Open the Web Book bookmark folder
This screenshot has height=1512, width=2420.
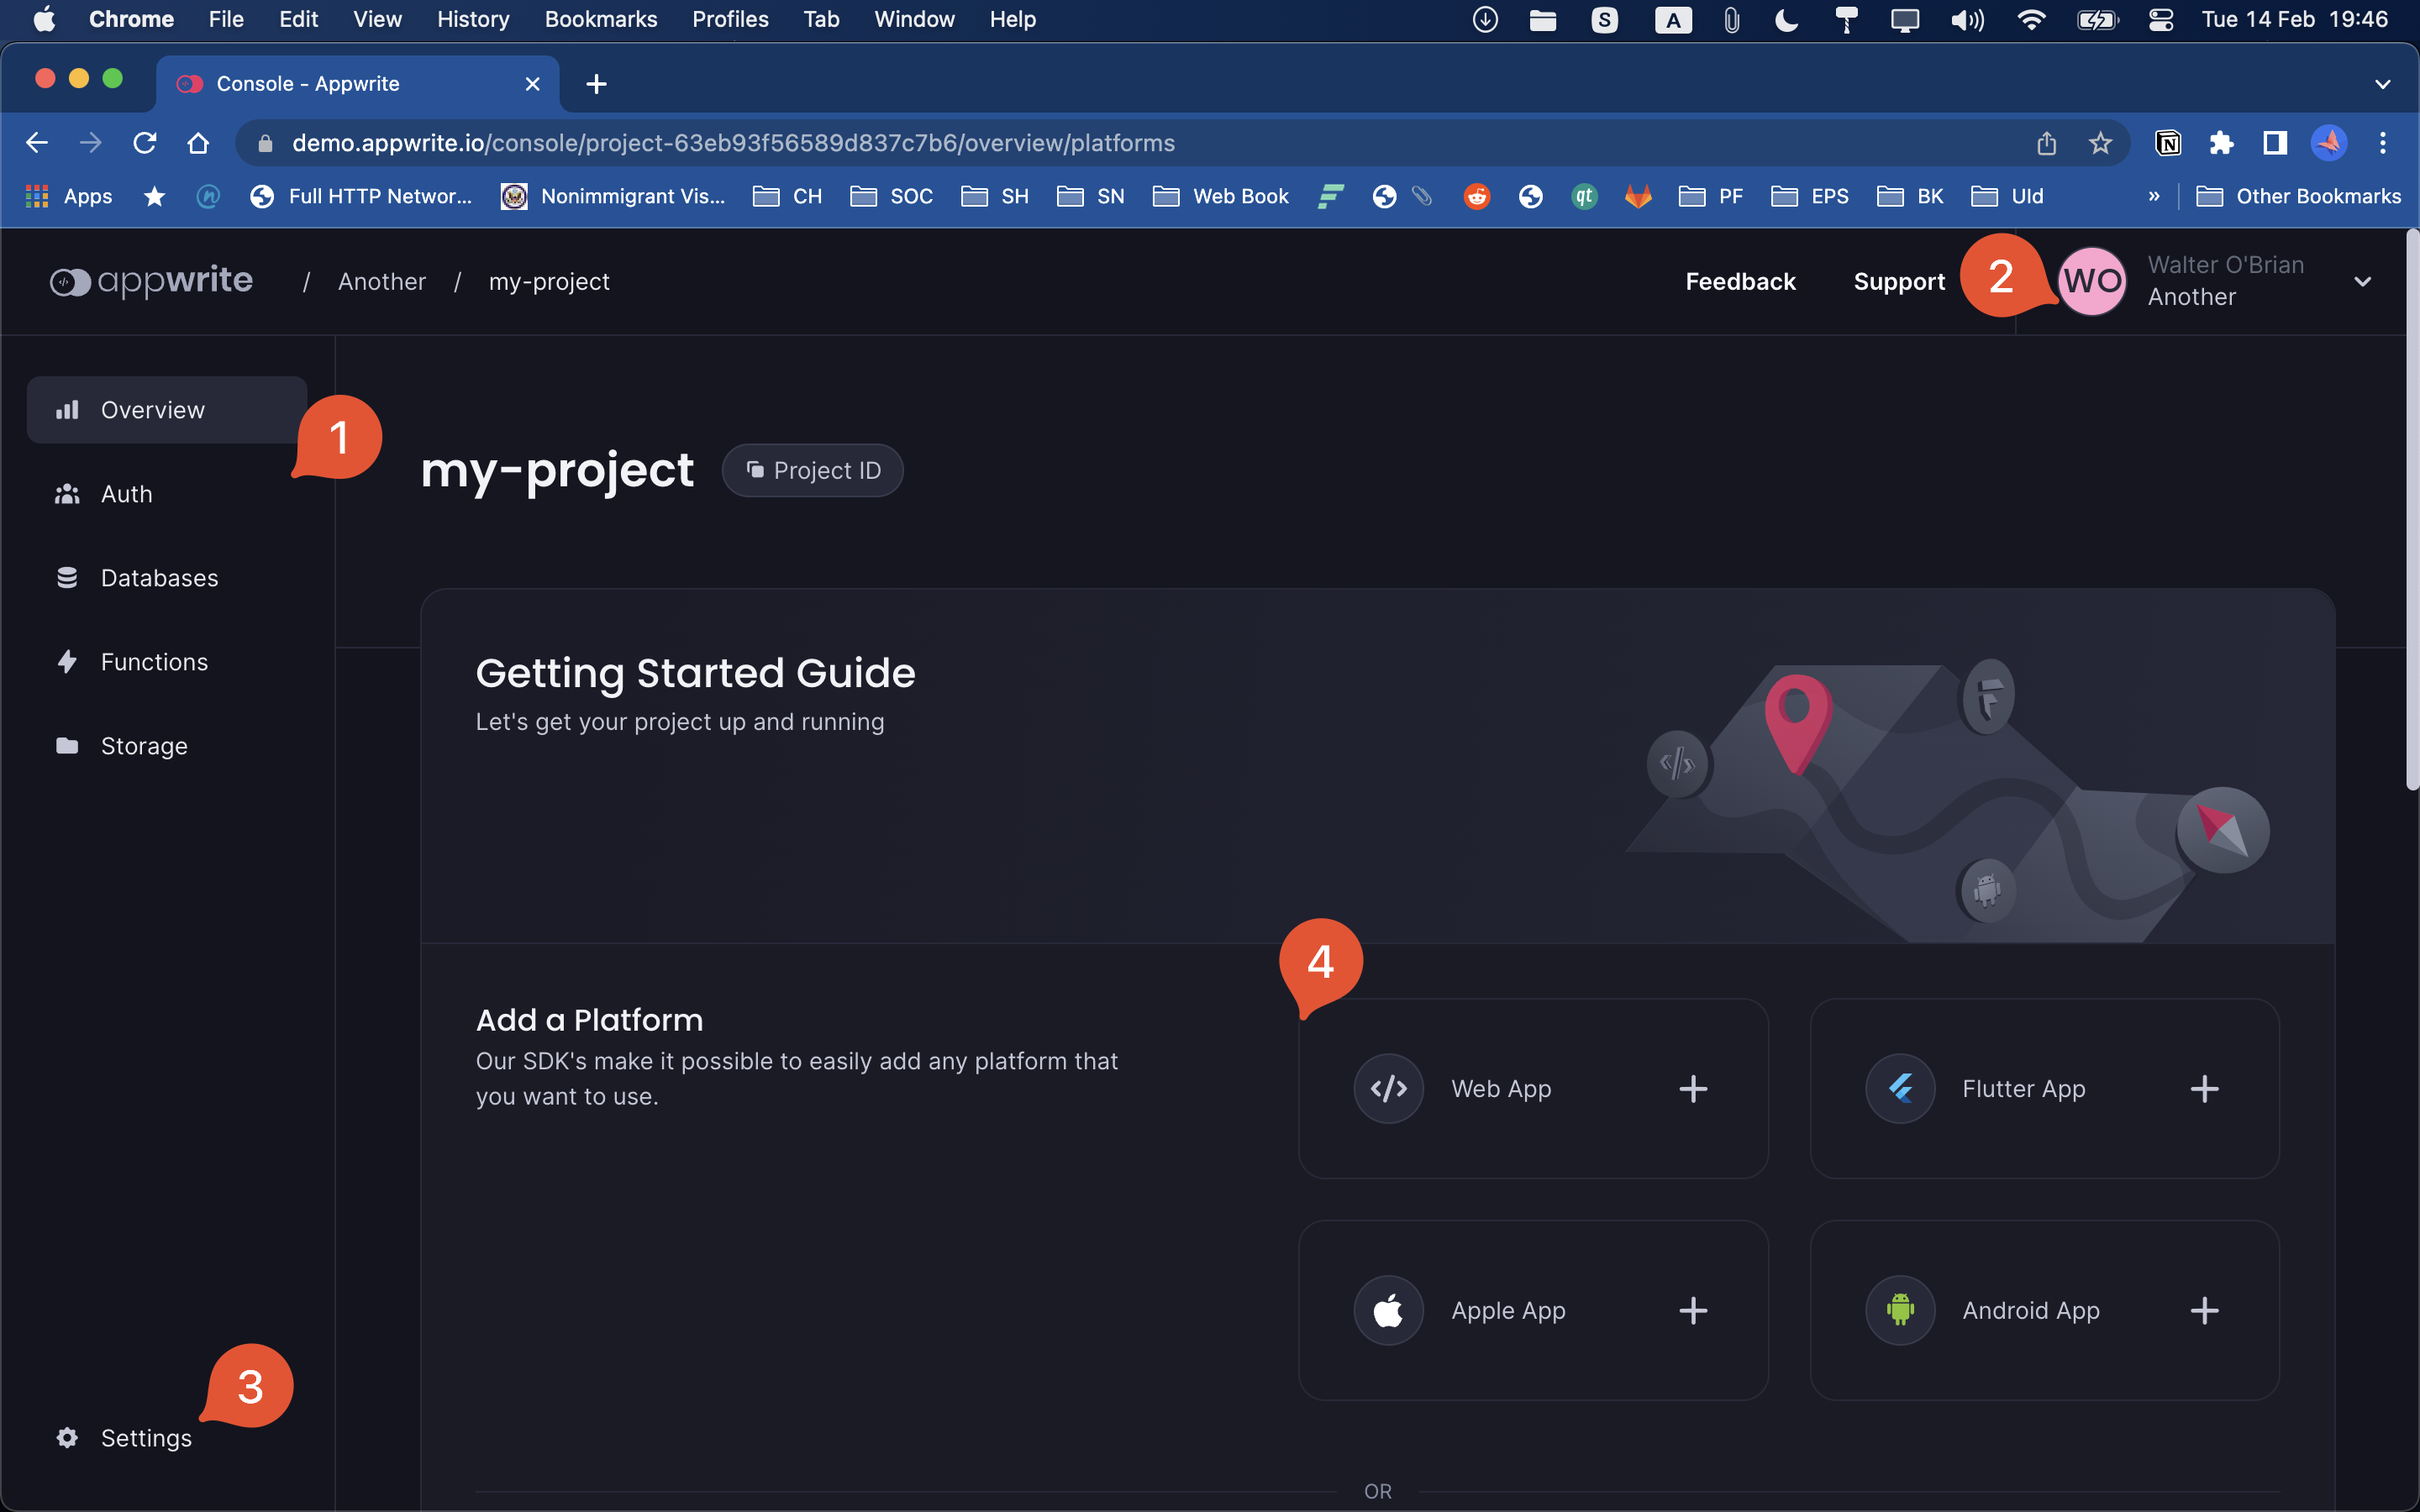[x=1220, y=196]
